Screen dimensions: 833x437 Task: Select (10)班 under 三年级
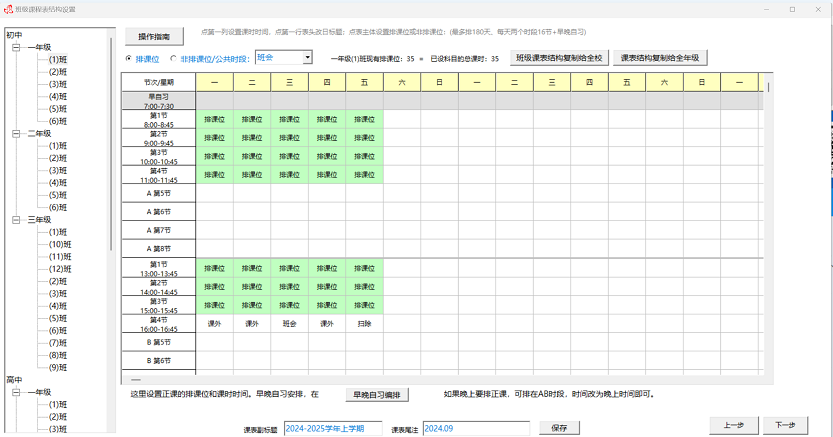(60, 244)
